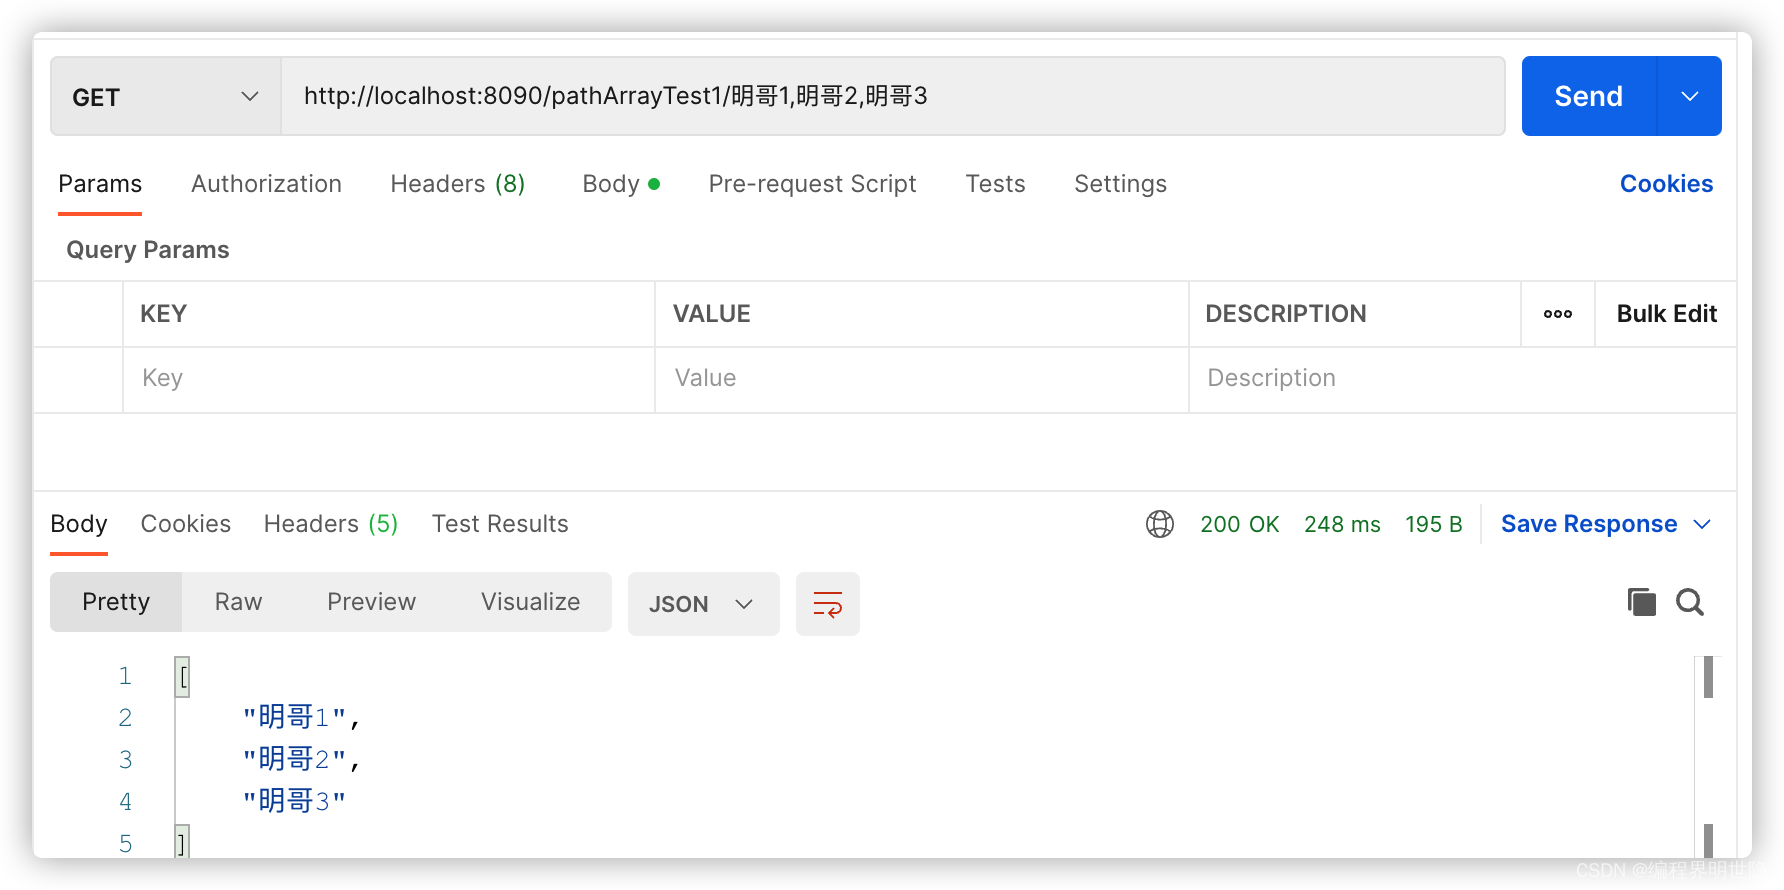Send the GET request
The width and height of the screenshot is (1784, 890).
[1589, 96]
